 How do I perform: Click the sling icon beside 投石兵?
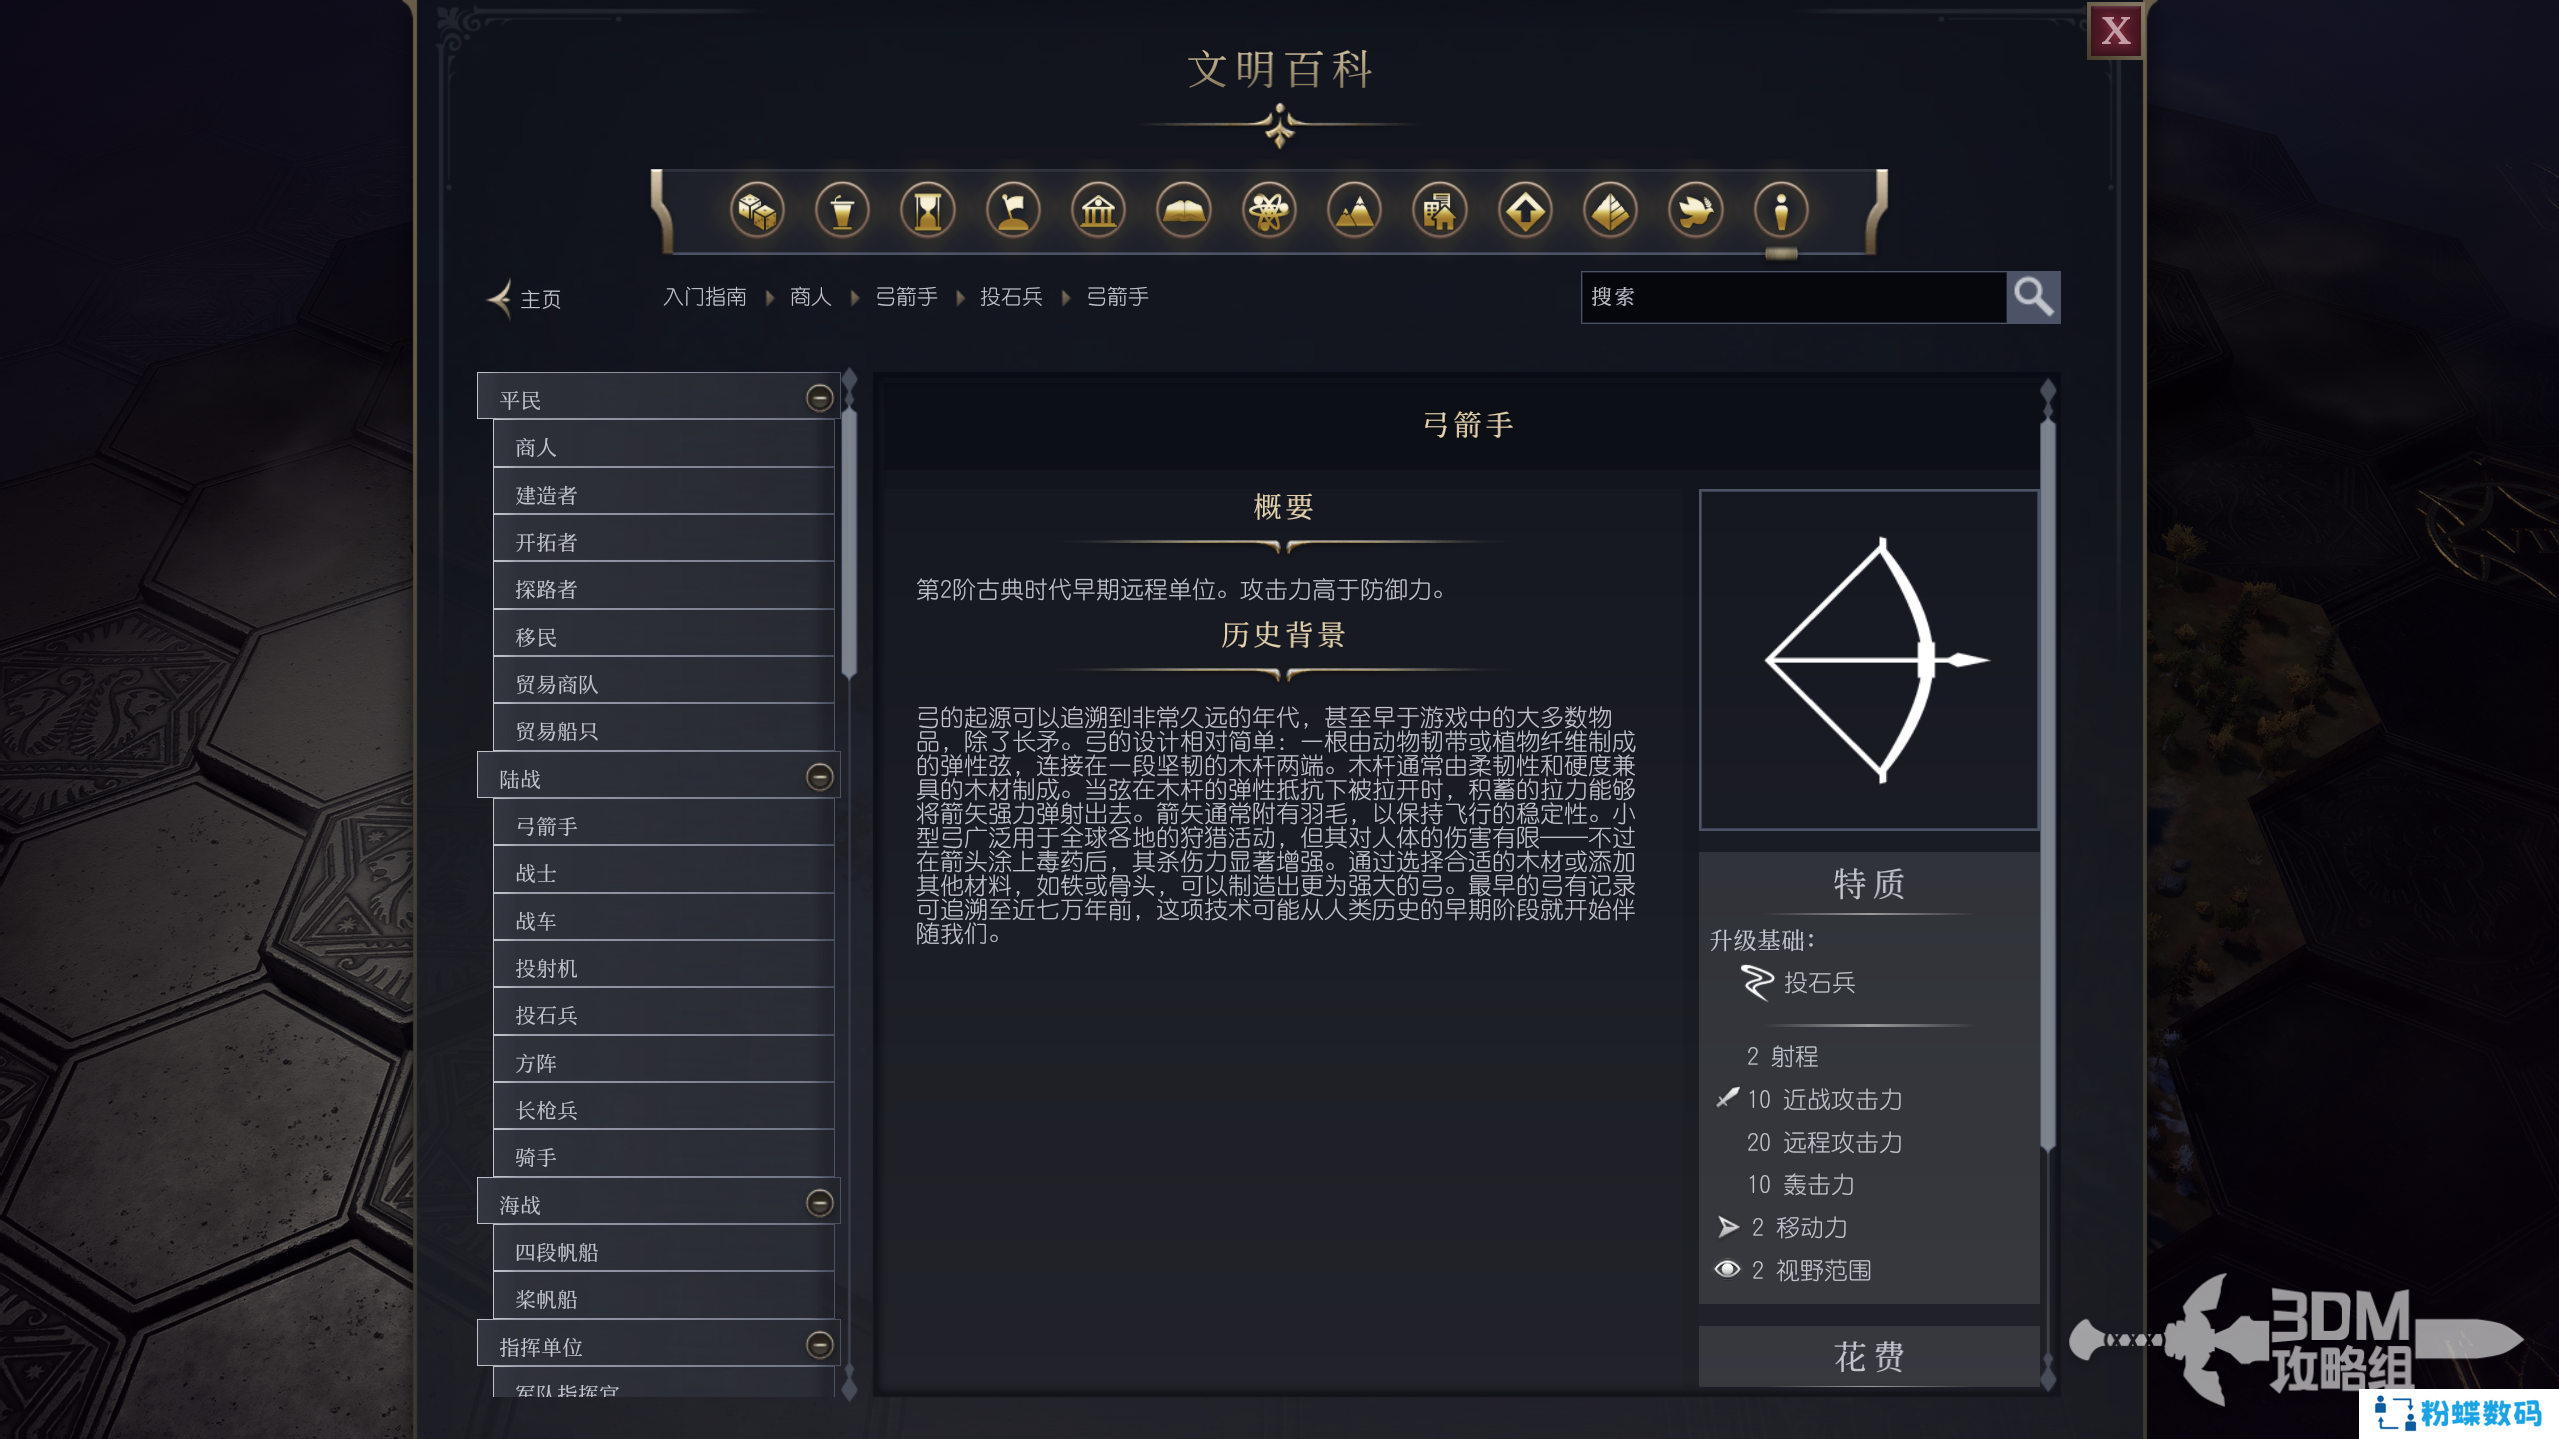pyautogui.click(x=1757, y=983)
